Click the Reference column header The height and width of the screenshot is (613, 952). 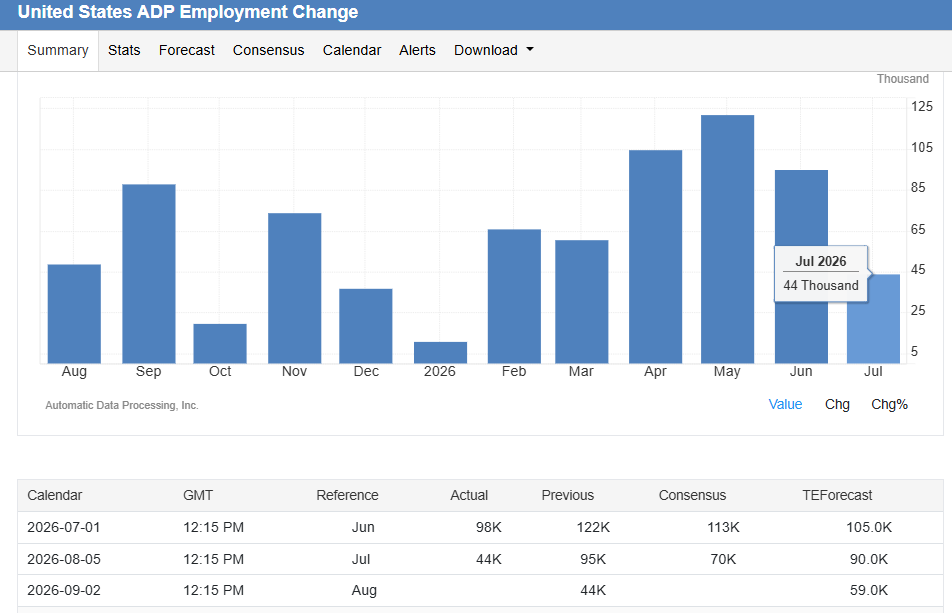[347, 495]
